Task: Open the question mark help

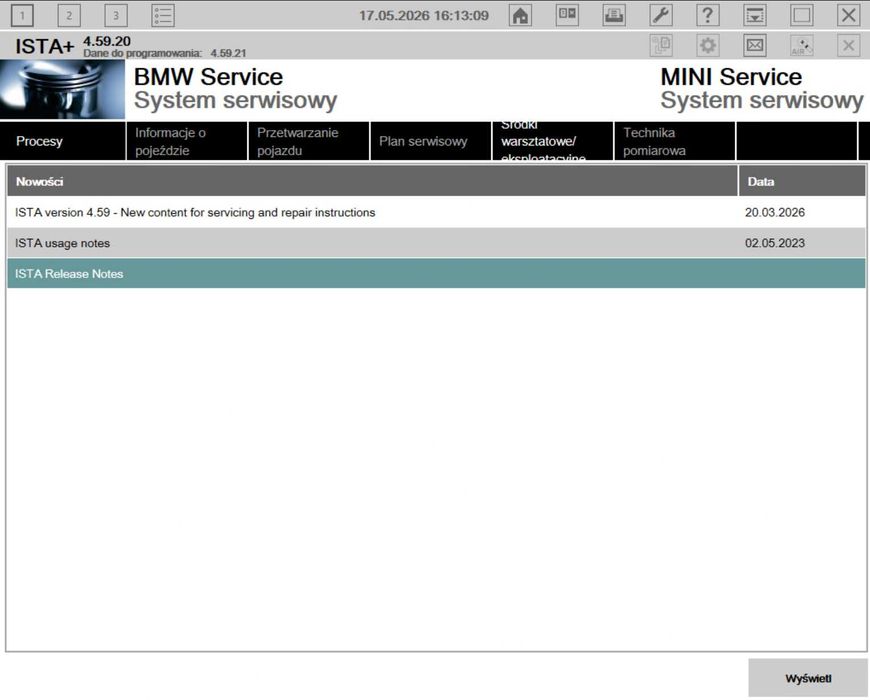Action: [x=707, y=16]
